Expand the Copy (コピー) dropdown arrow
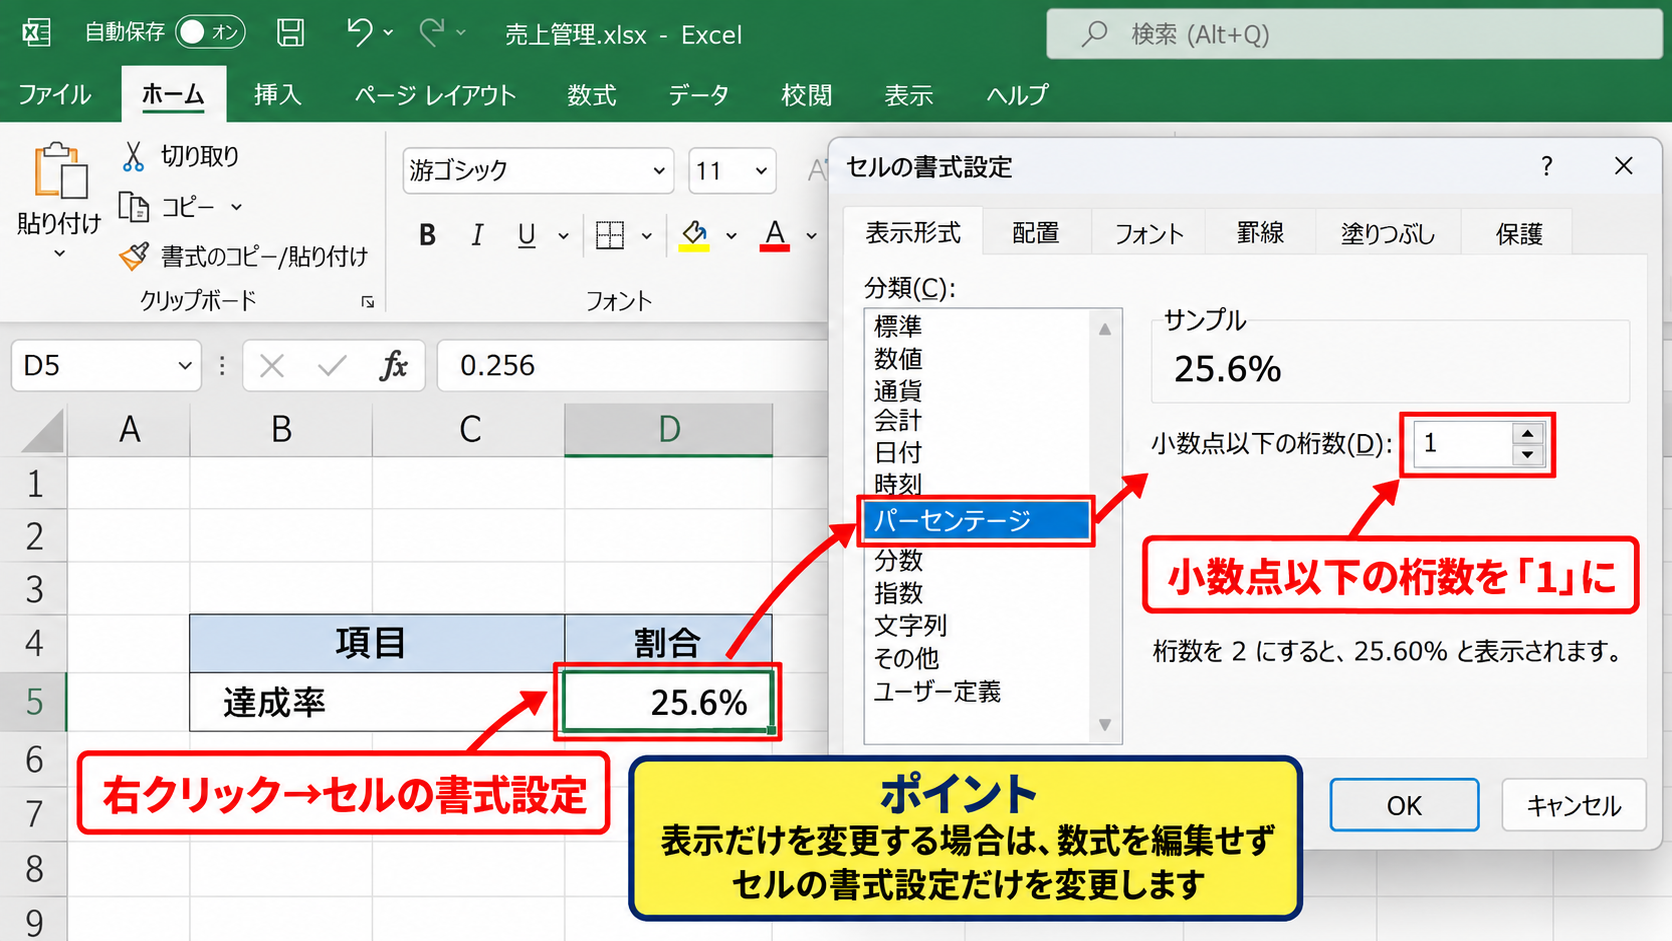This screenshot has width=1672, height=941. 237,207
